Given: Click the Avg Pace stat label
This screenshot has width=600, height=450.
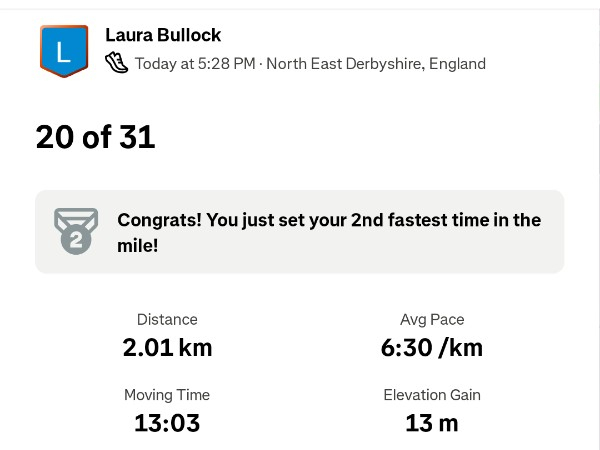Looking at the screenshot, I should coord(432,319).
